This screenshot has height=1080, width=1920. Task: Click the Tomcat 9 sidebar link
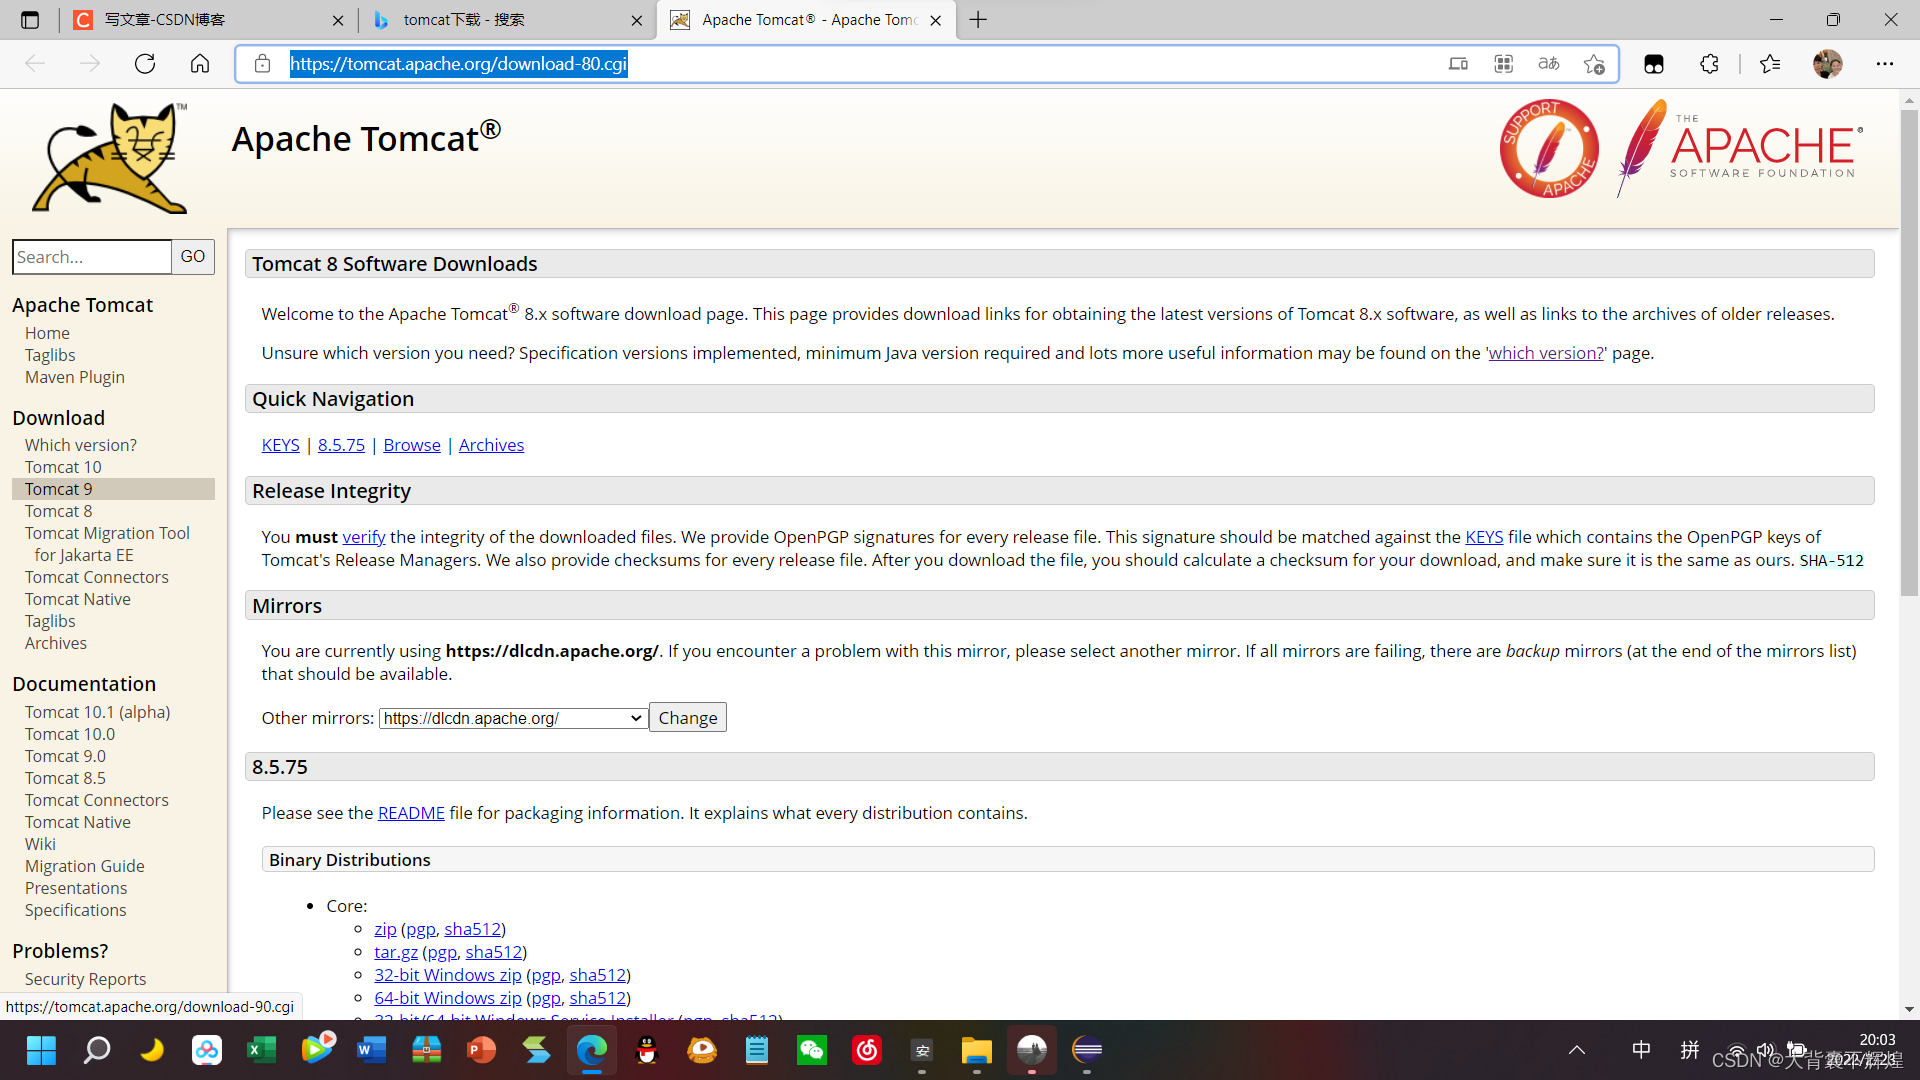[x=58, y=489]
